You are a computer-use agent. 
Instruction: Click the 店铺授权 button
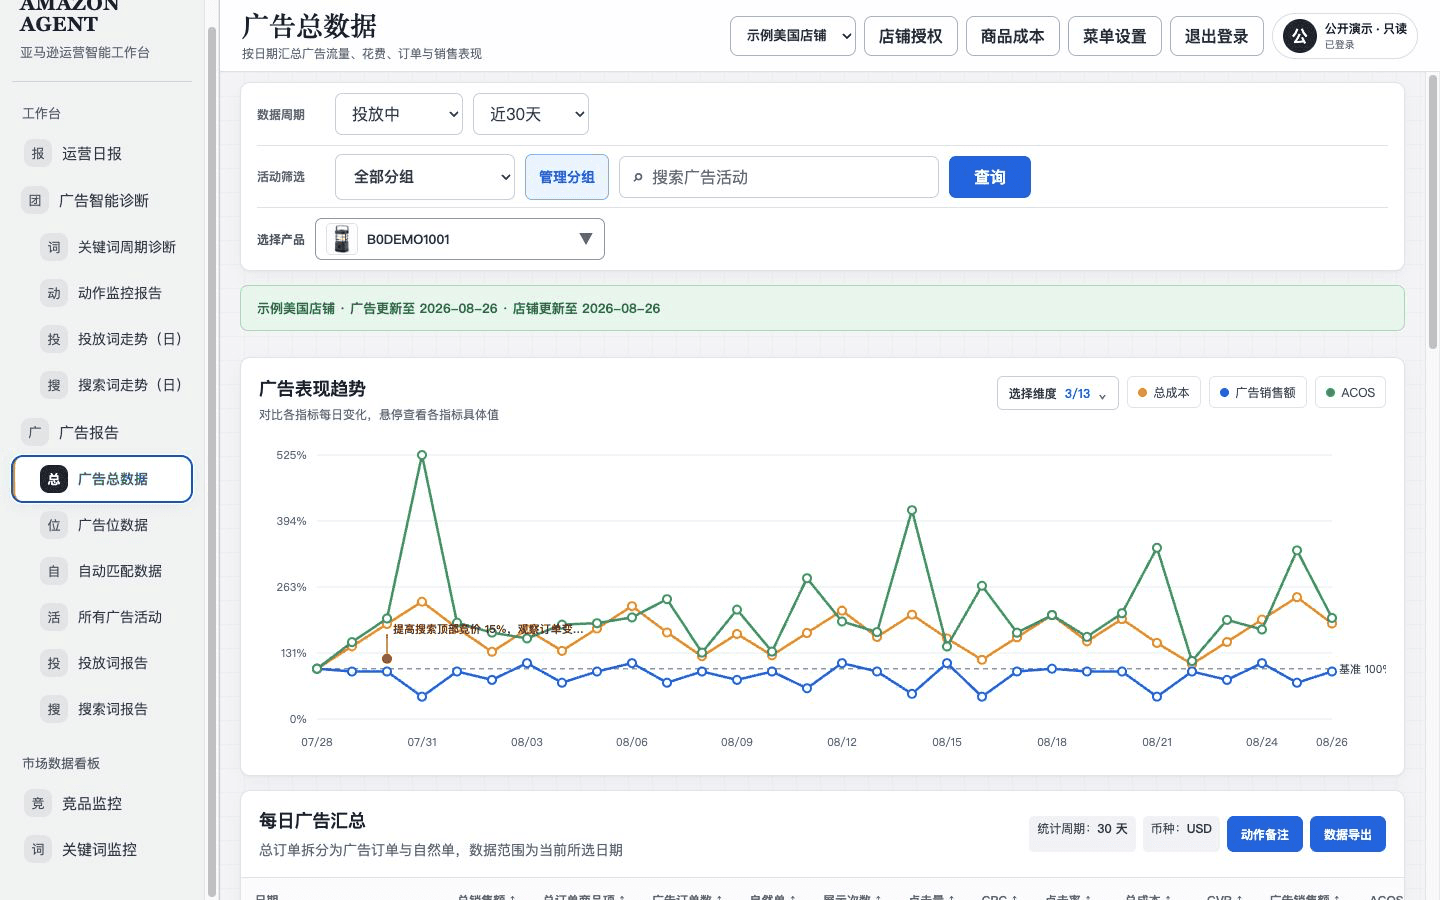tap(911, 36)
